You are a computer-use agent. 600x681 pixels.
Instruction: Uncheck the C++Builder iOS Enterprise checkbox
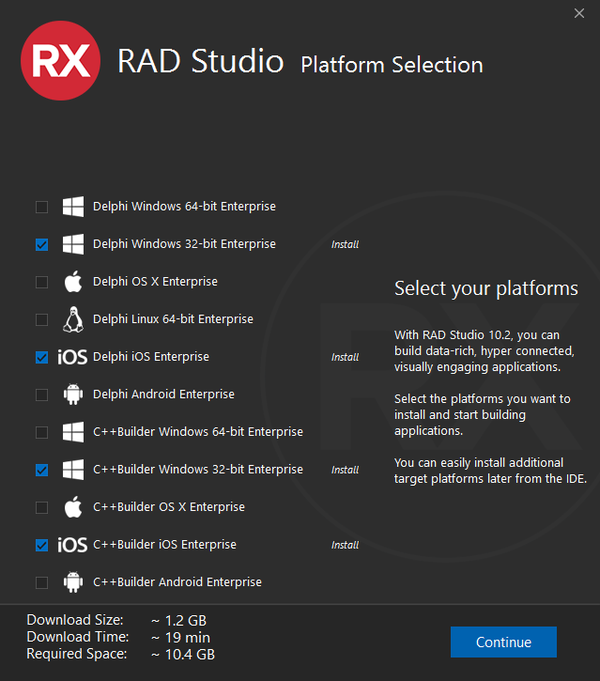(42, 545)
